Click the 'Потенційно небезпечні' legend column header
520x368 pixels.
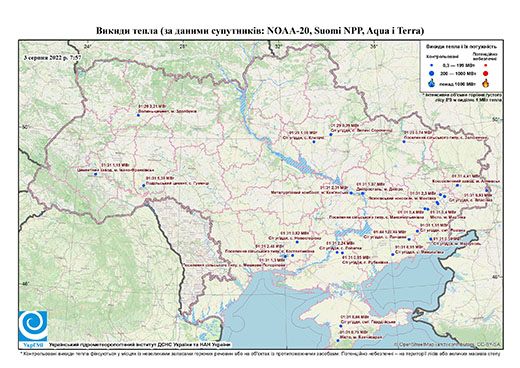click(485, 56)
